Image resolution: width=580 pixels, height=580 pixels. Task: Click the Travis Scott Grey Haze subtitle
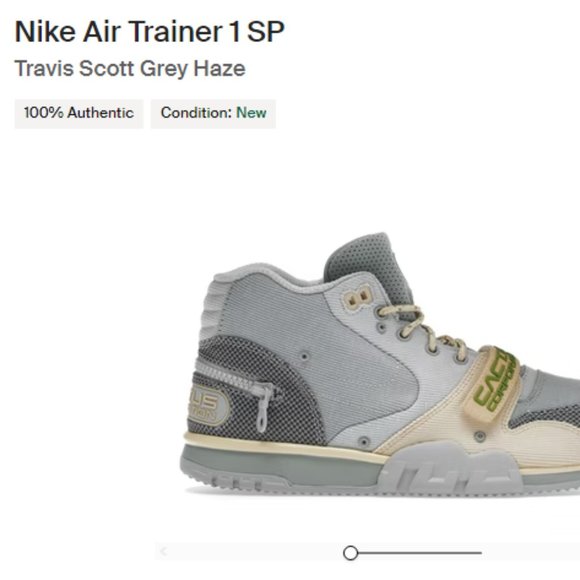(x=130, y=69)
